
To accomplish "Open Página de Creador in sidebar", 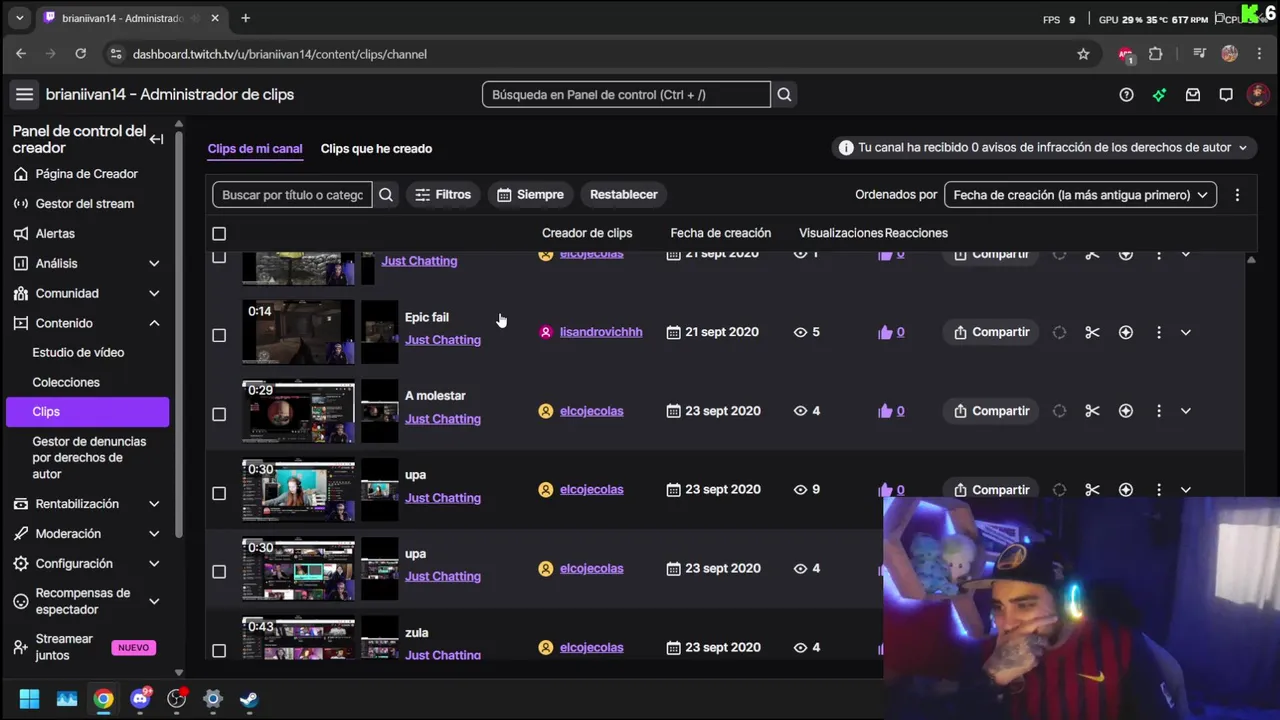I will 86,174.
